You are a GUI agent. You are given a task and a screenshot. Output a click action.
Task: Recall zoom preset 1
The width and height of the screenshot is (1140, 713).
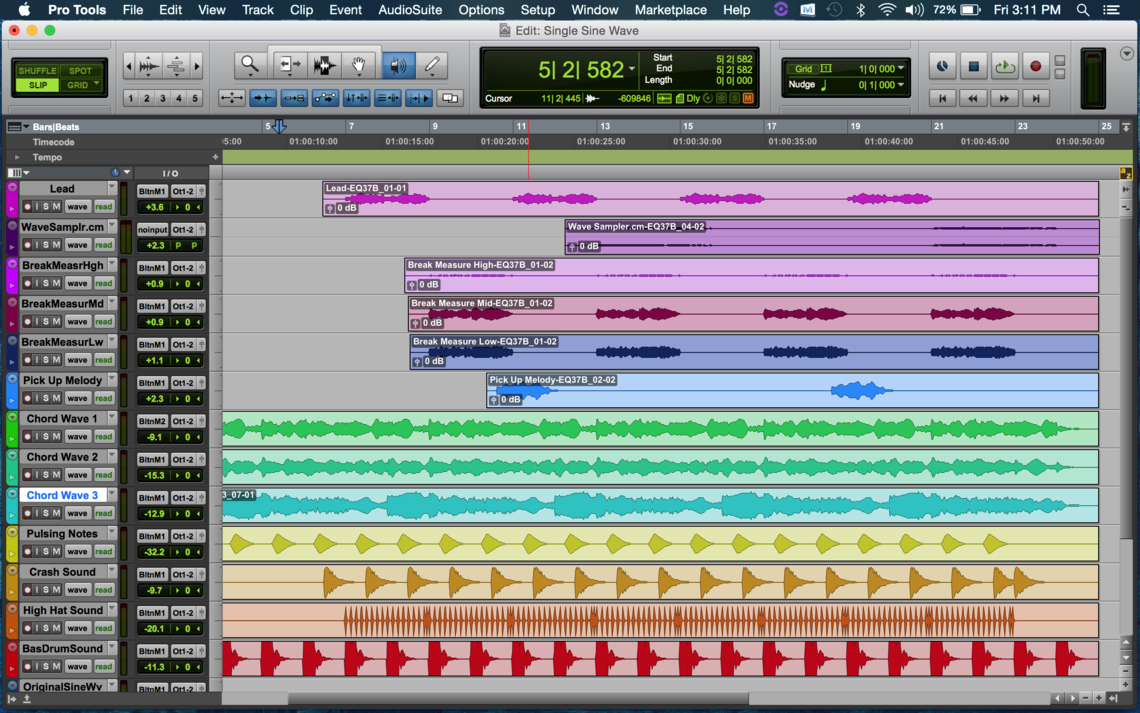tap(131, 98)
